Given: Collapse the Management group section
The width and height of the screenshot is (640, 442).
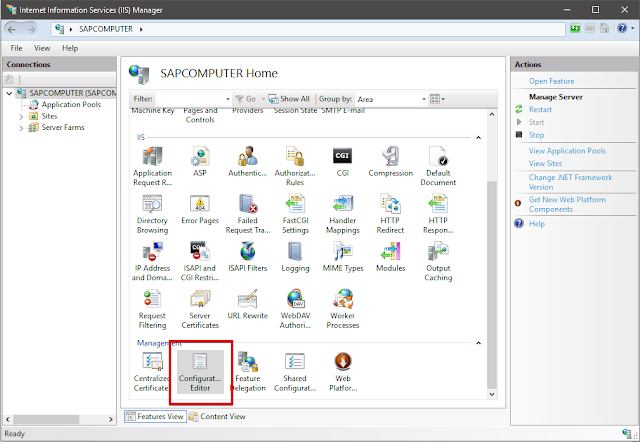Looking at the screenshot, I should (478, 343).
